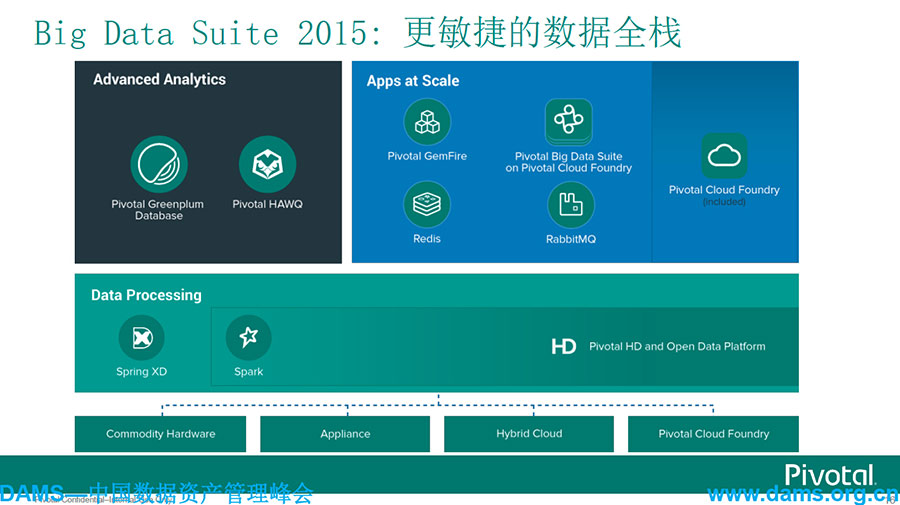
Task: Click the www.dams.org.cn link
Action: coord(803,494)
